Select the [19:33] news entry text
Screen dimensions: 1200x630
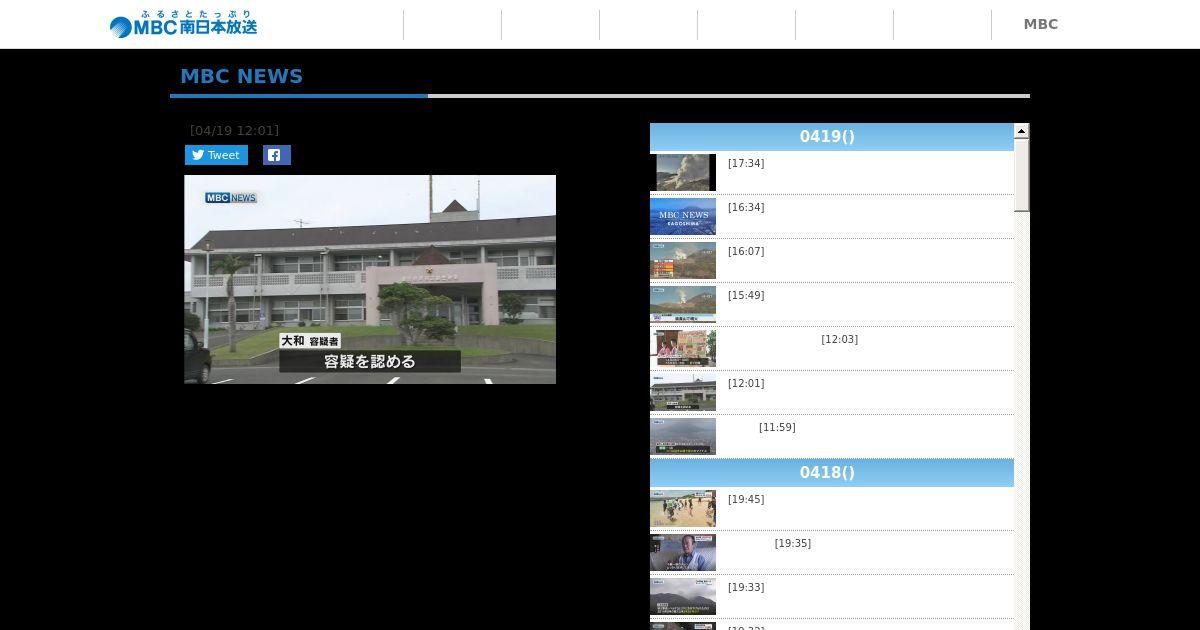pyautogui.click(x=746, y=587)
